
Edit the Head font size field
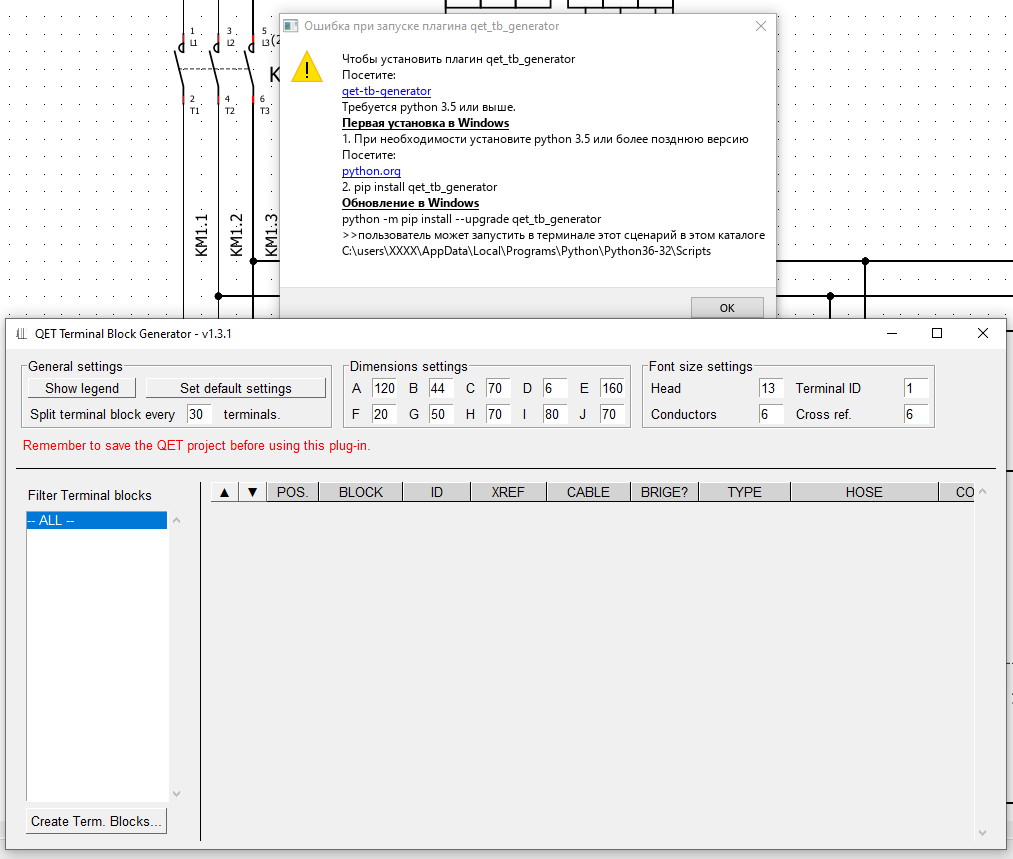[770, 388]
